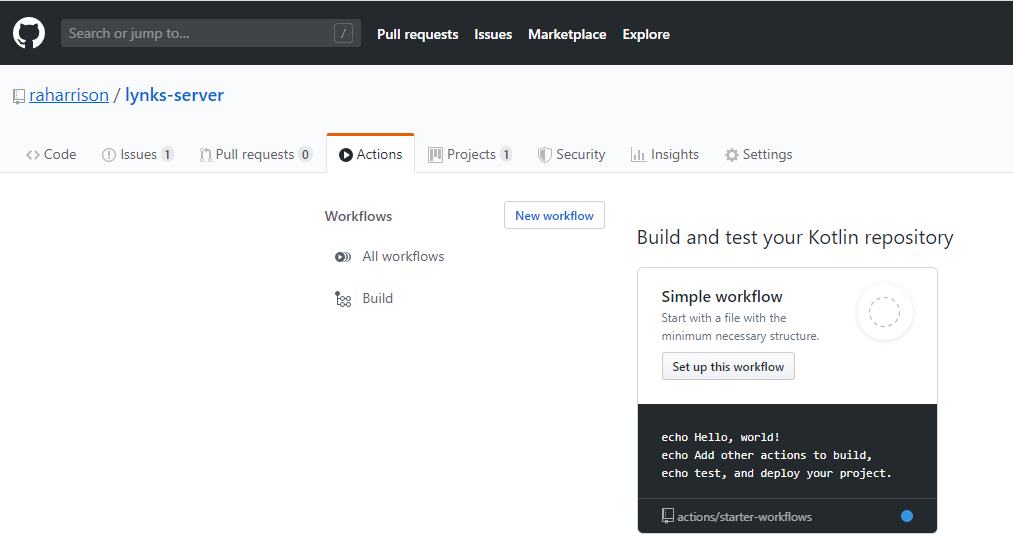Open the lynks-server repository link
The image size is (1013, 559).
click(174, 95)
